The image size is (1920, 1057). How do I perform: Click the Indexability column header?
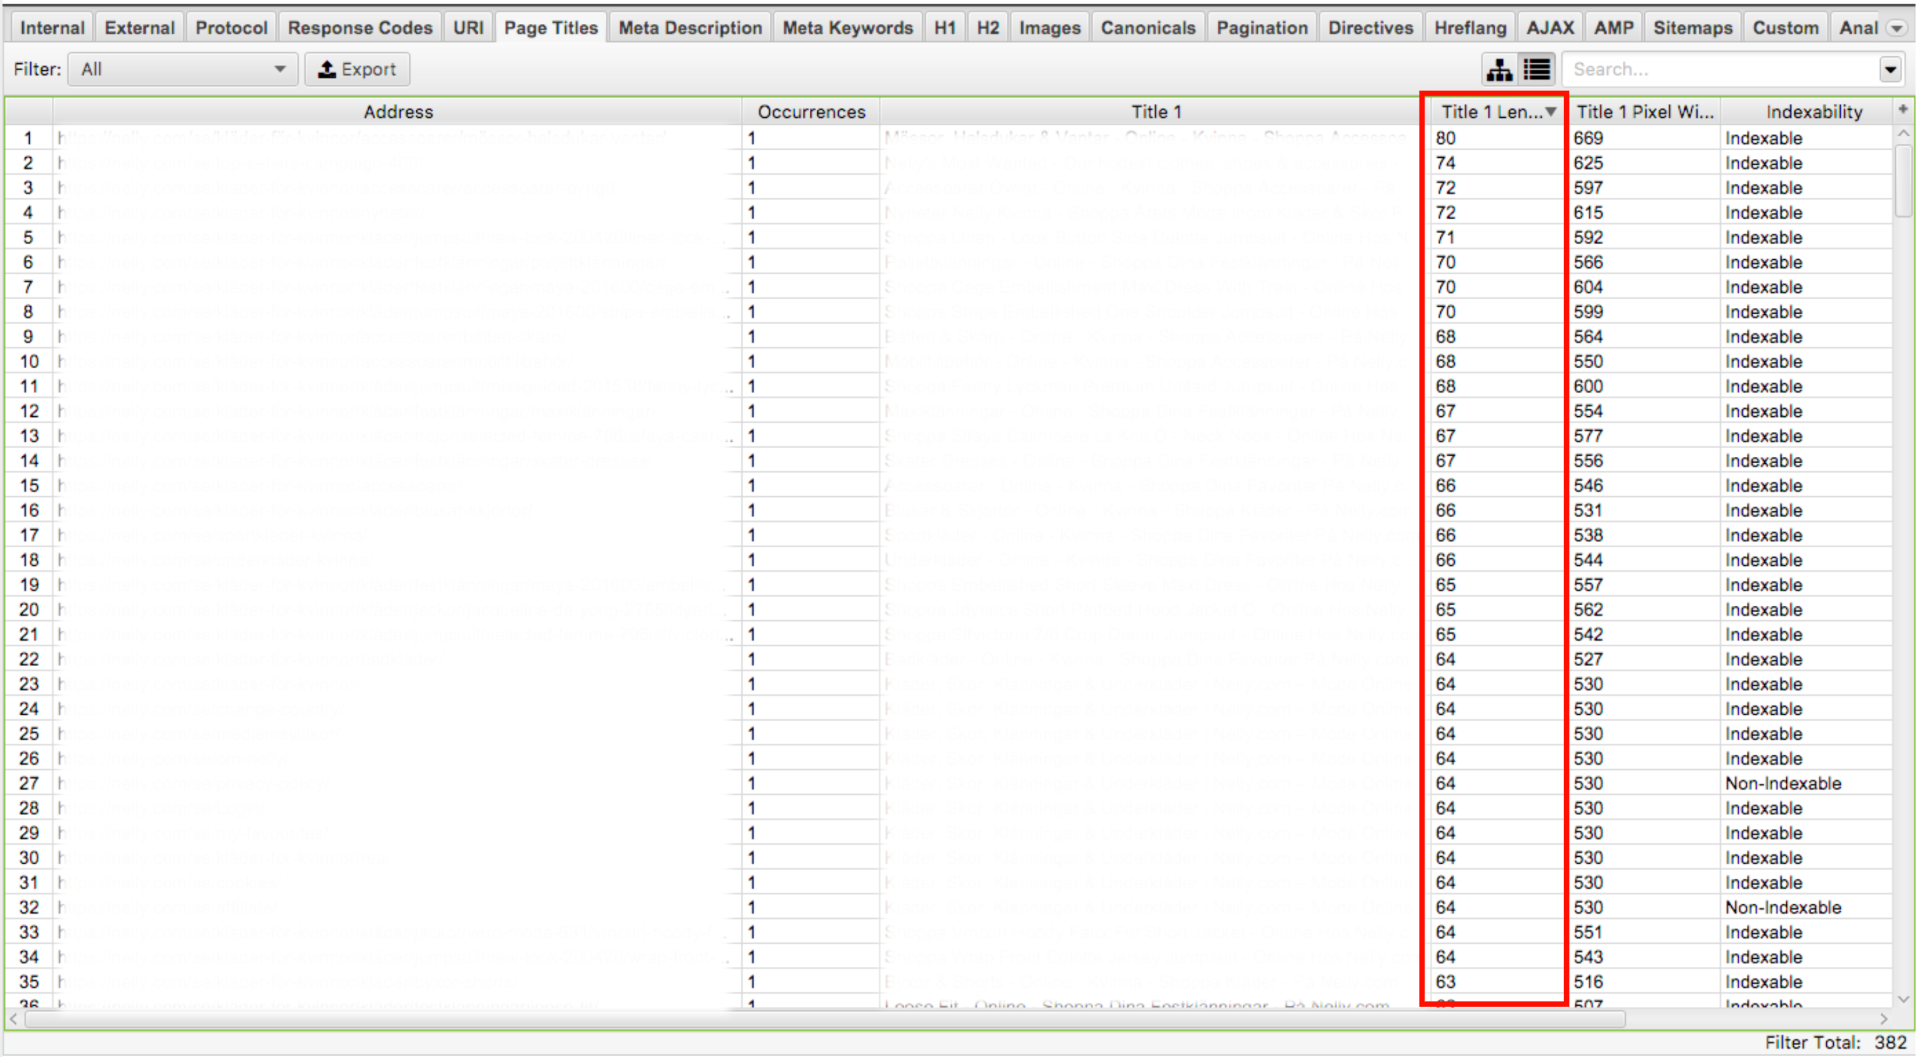coord(1813,112)
